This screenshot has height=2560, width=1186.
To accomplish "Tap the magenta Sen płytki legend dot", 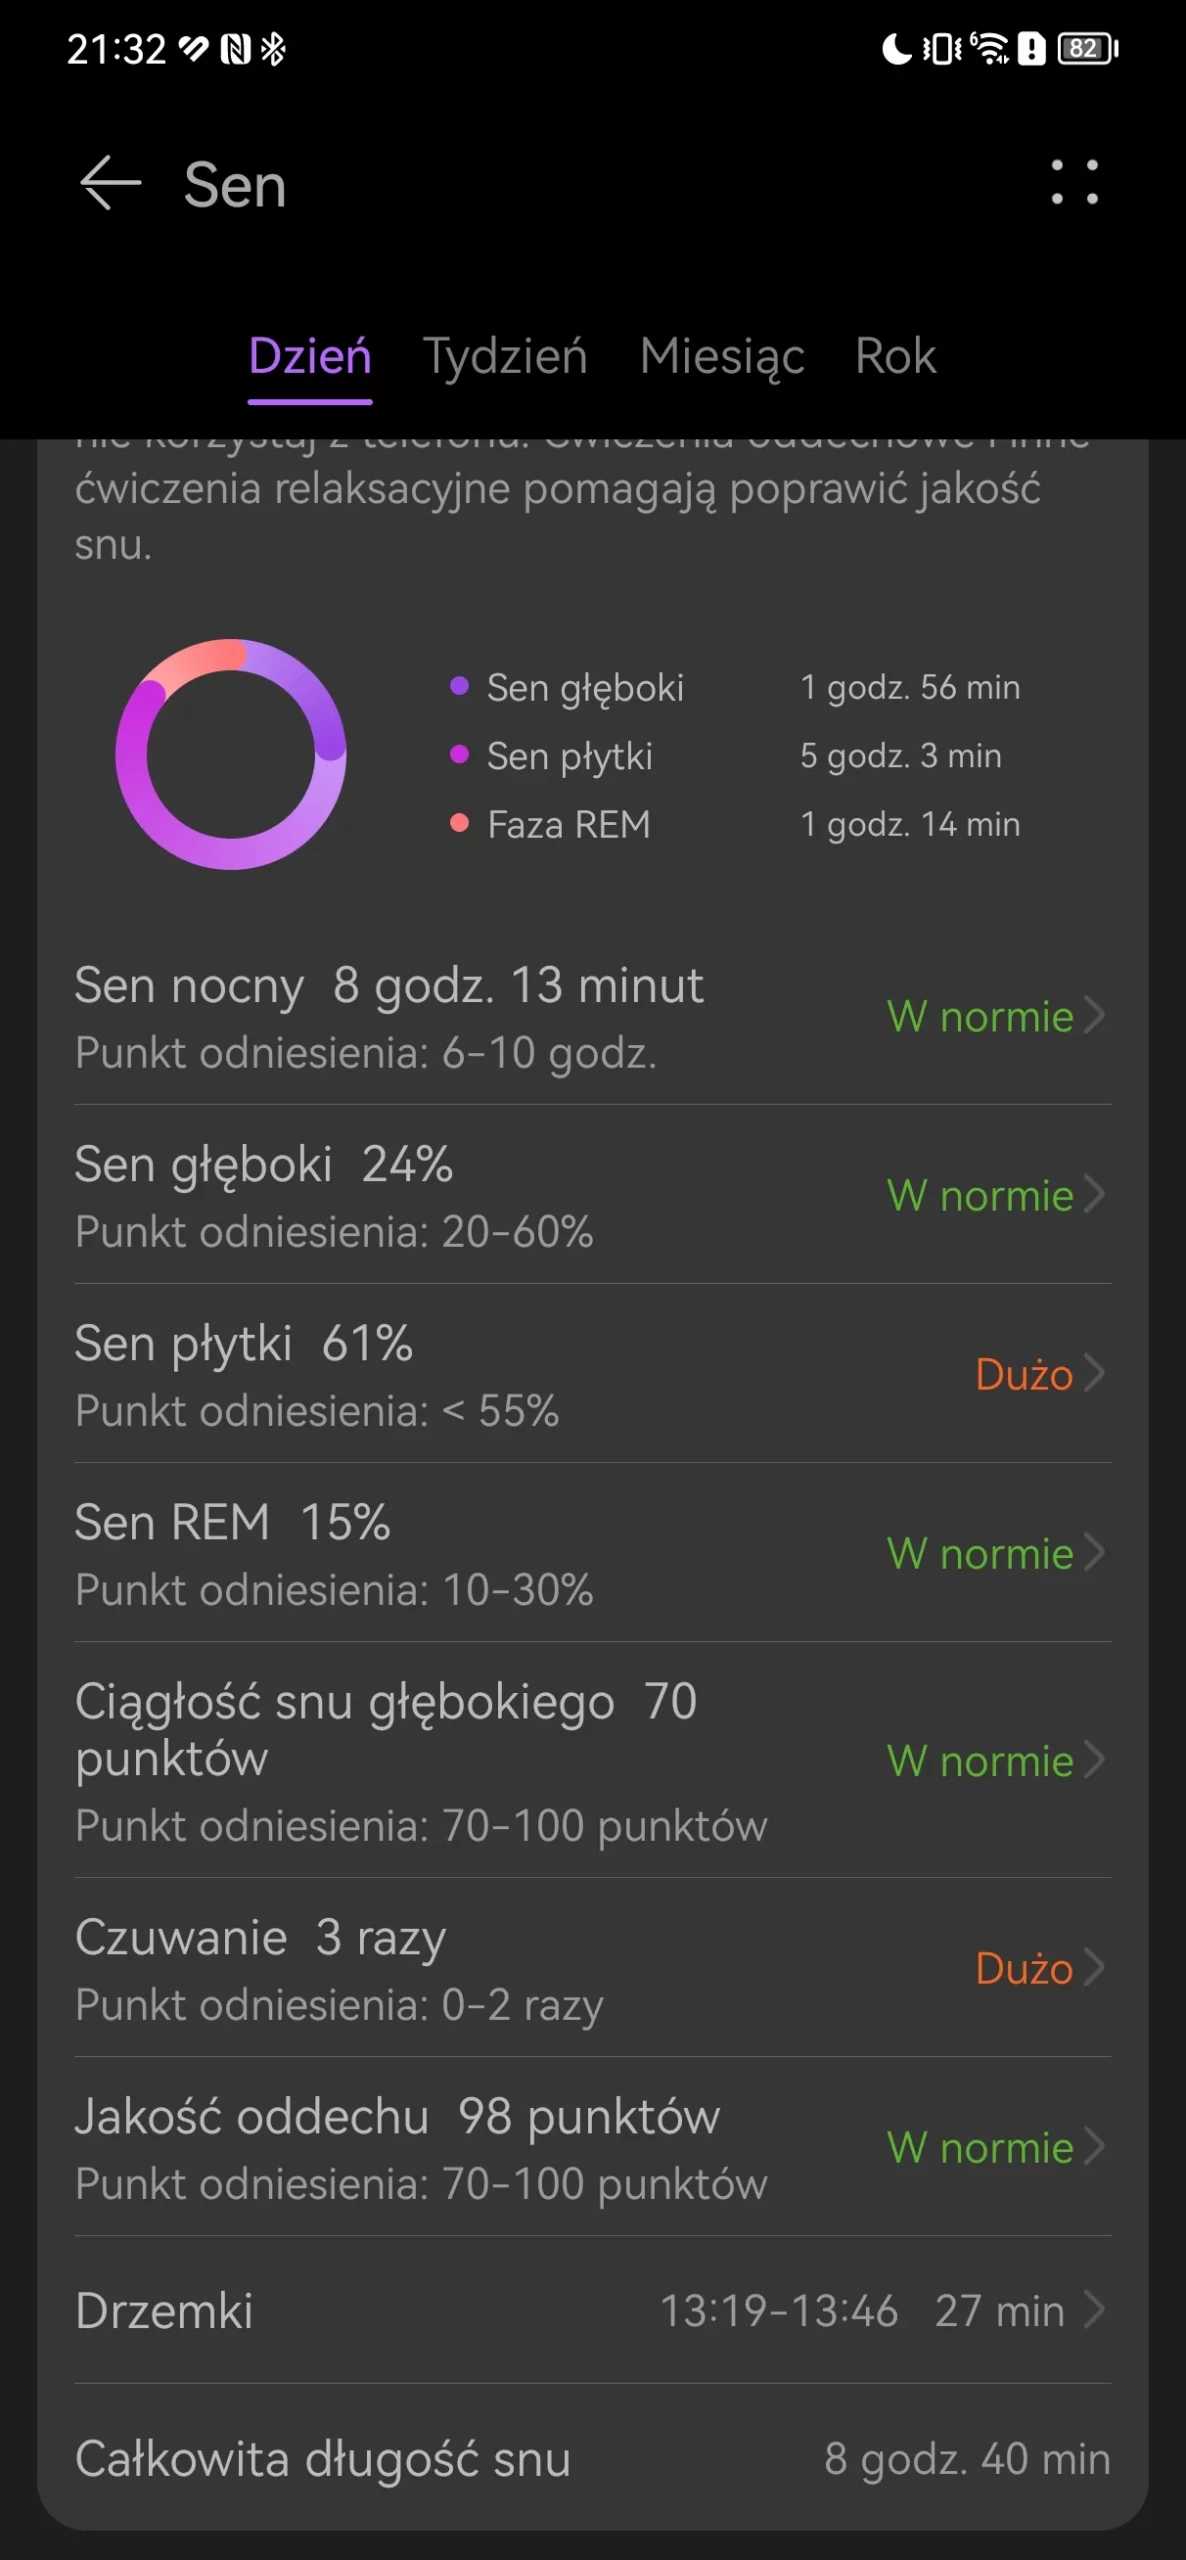I will 459,754.
